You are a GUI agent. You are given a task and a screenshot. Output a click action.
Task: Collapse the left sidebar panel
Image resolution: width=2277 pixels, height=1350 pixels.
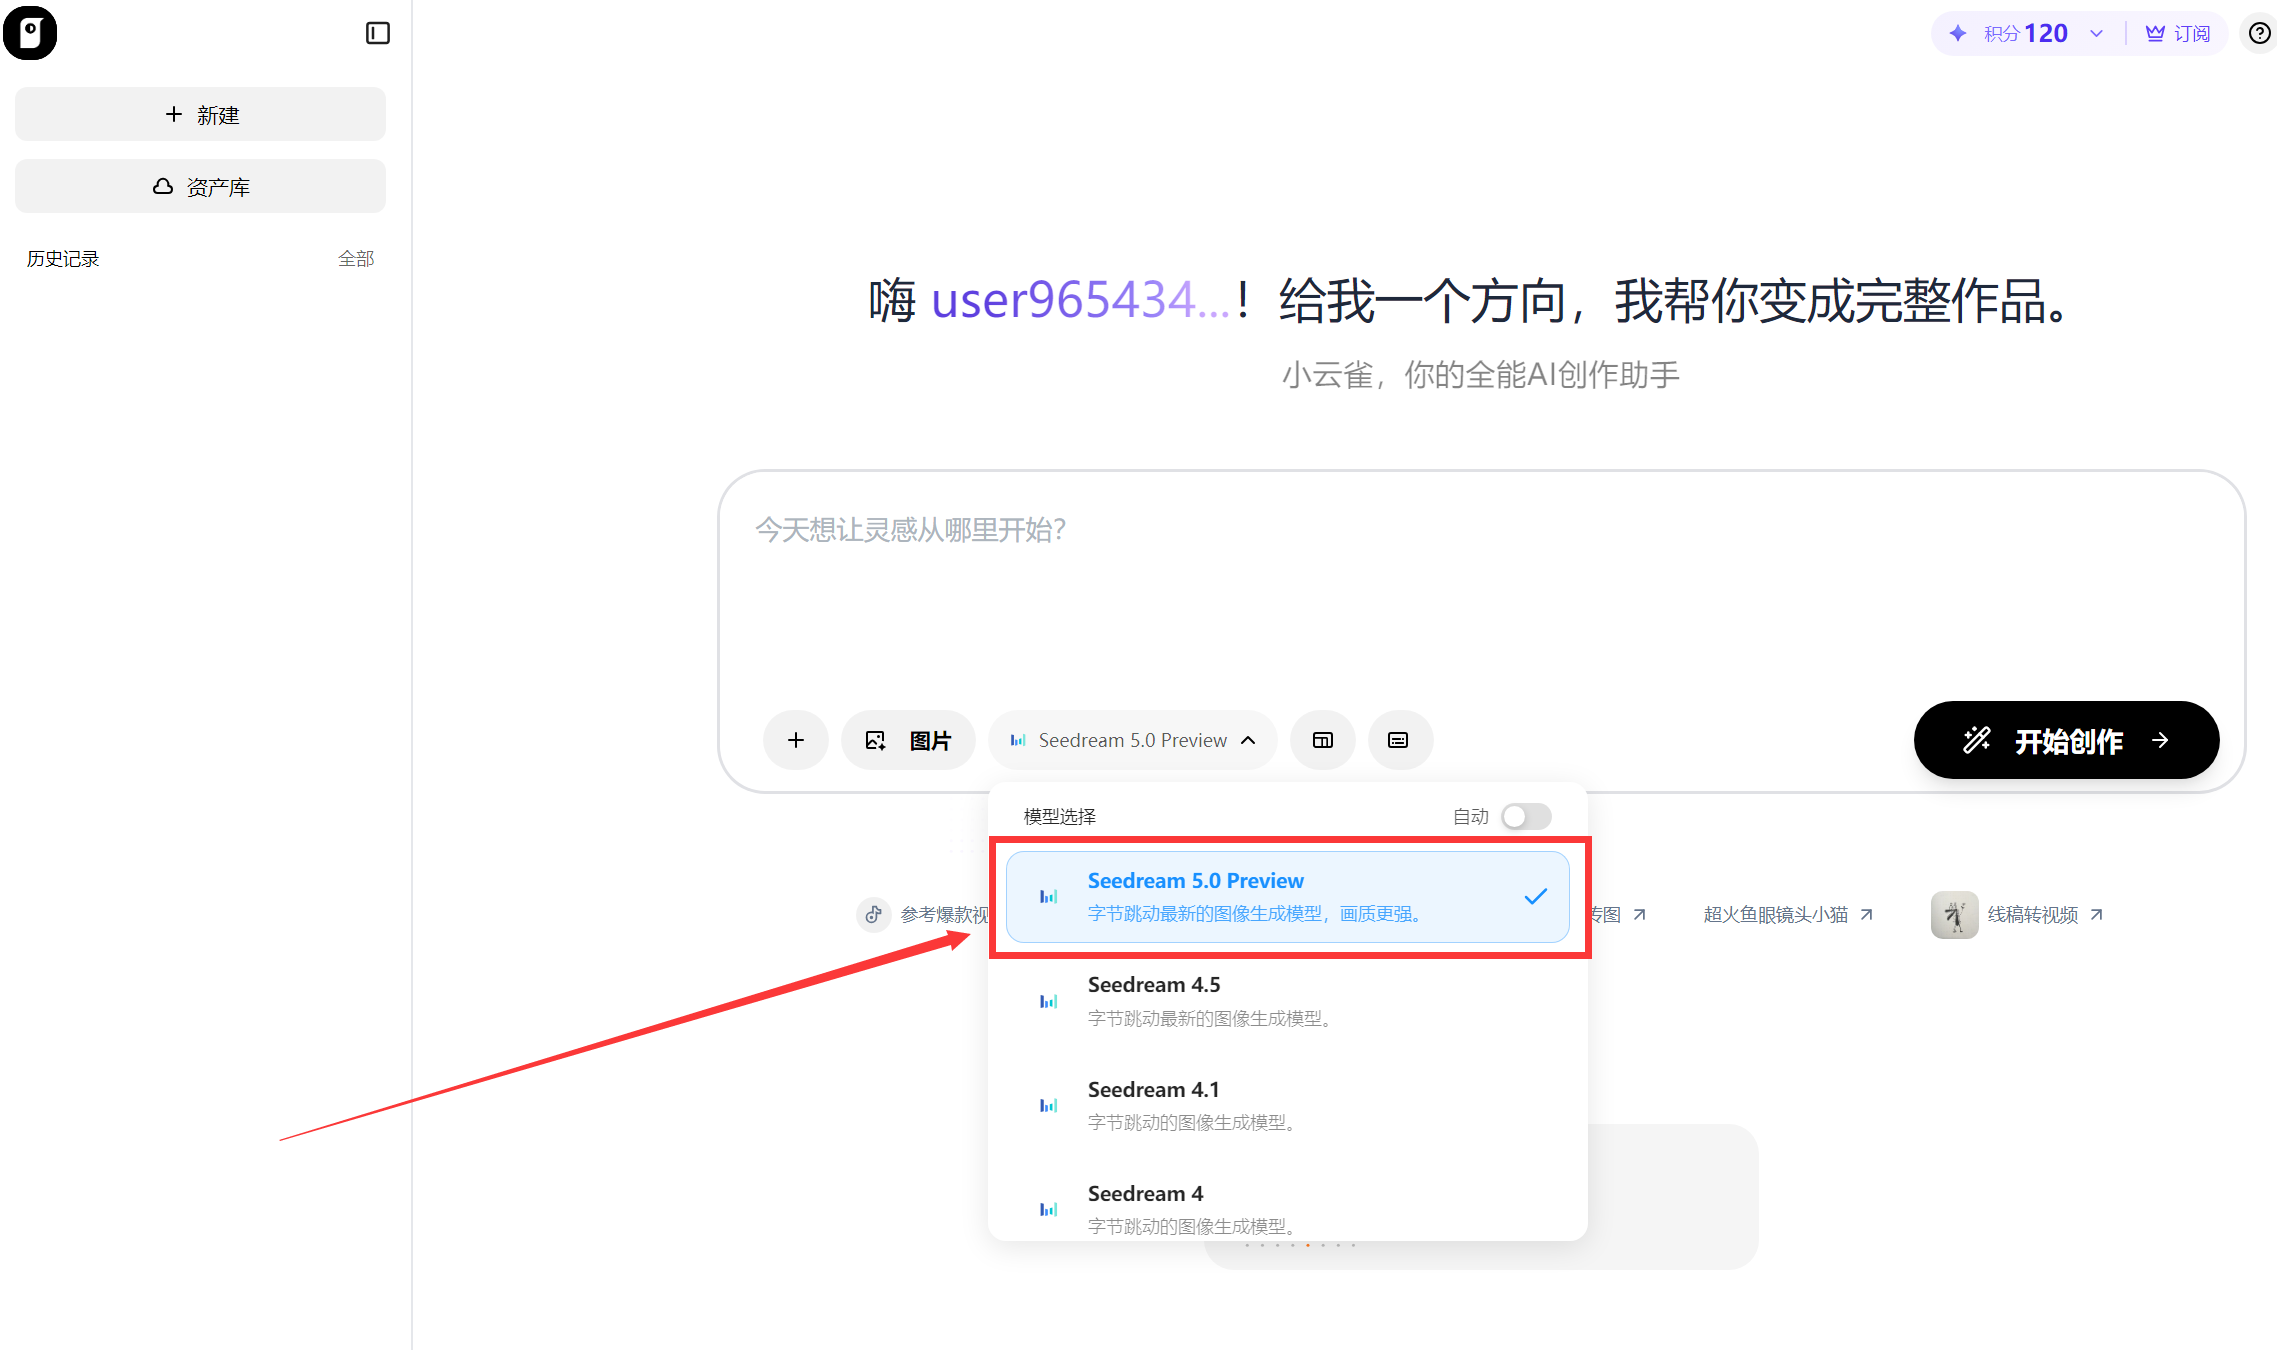point(377,33)
